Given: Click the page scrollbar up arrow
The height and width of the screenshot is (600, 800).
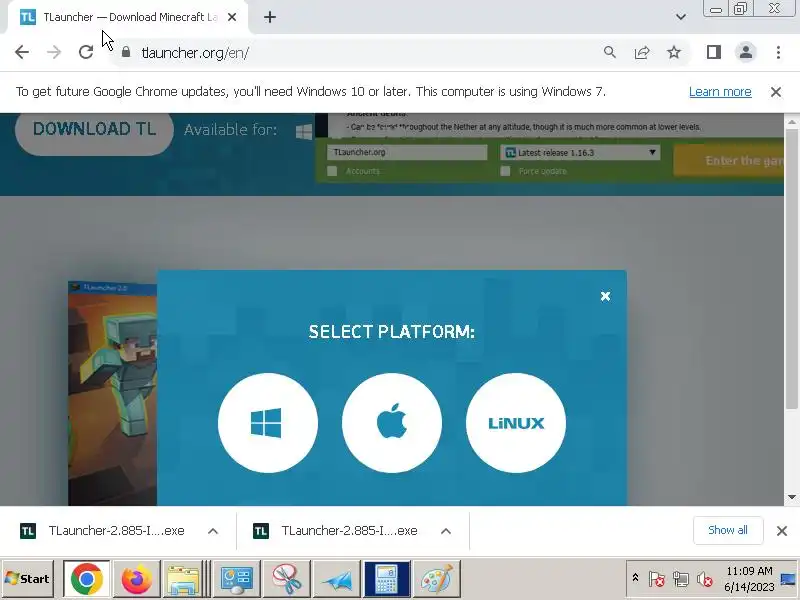Looking at the screenshot, I should pyautogui.click(x=791, y=122).
